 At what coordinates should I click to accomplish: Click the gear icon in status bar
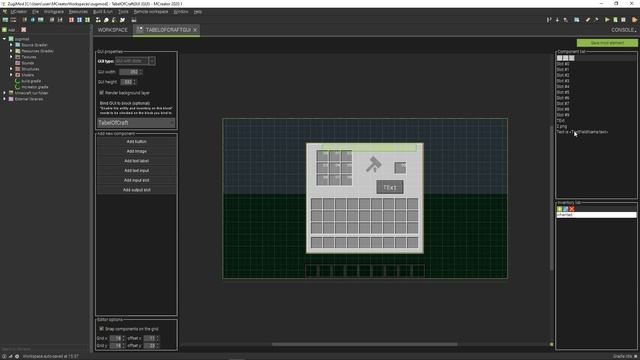coord(17,356)
